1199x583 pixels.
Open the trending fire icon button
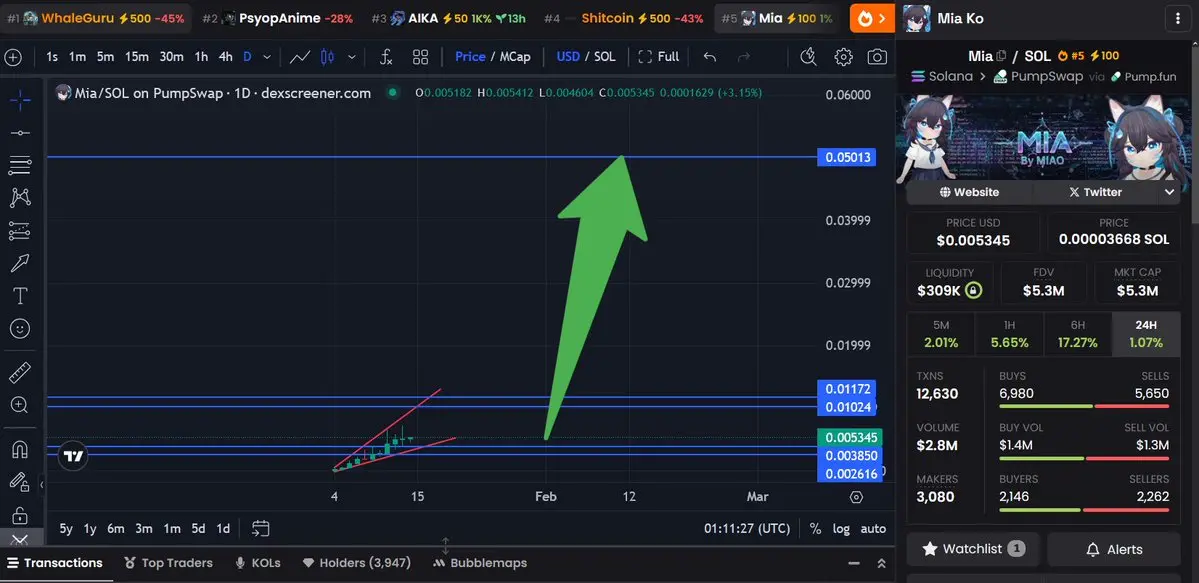[872, 18]
